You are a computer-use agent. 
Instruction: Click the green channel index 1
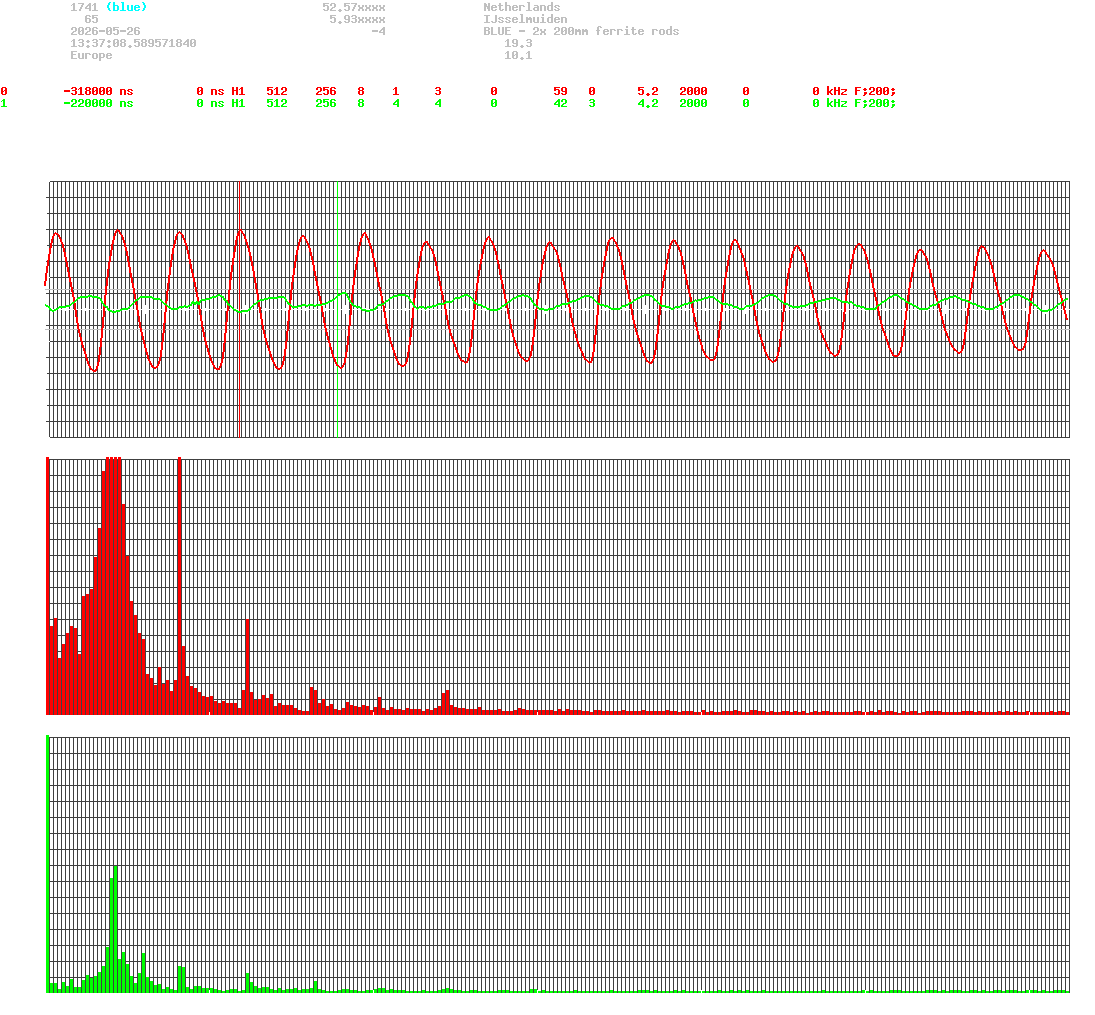pyautogui.click(x=4, y=103)
